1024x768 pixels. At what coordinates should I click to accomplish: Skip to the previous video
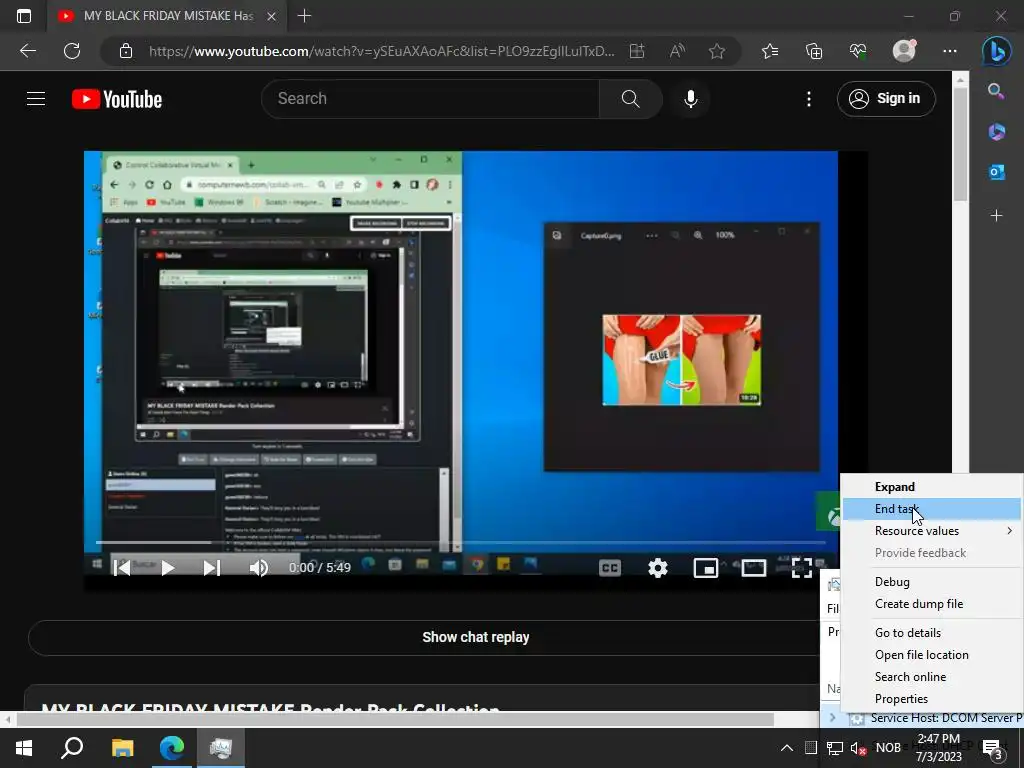122,568
